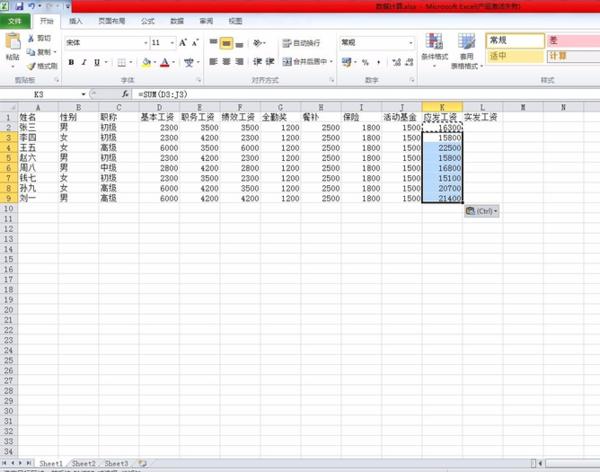Open Conditional Formatting (条件格式)
The height and width of the screenshot is (472, 600).
(x=435, y=48)
